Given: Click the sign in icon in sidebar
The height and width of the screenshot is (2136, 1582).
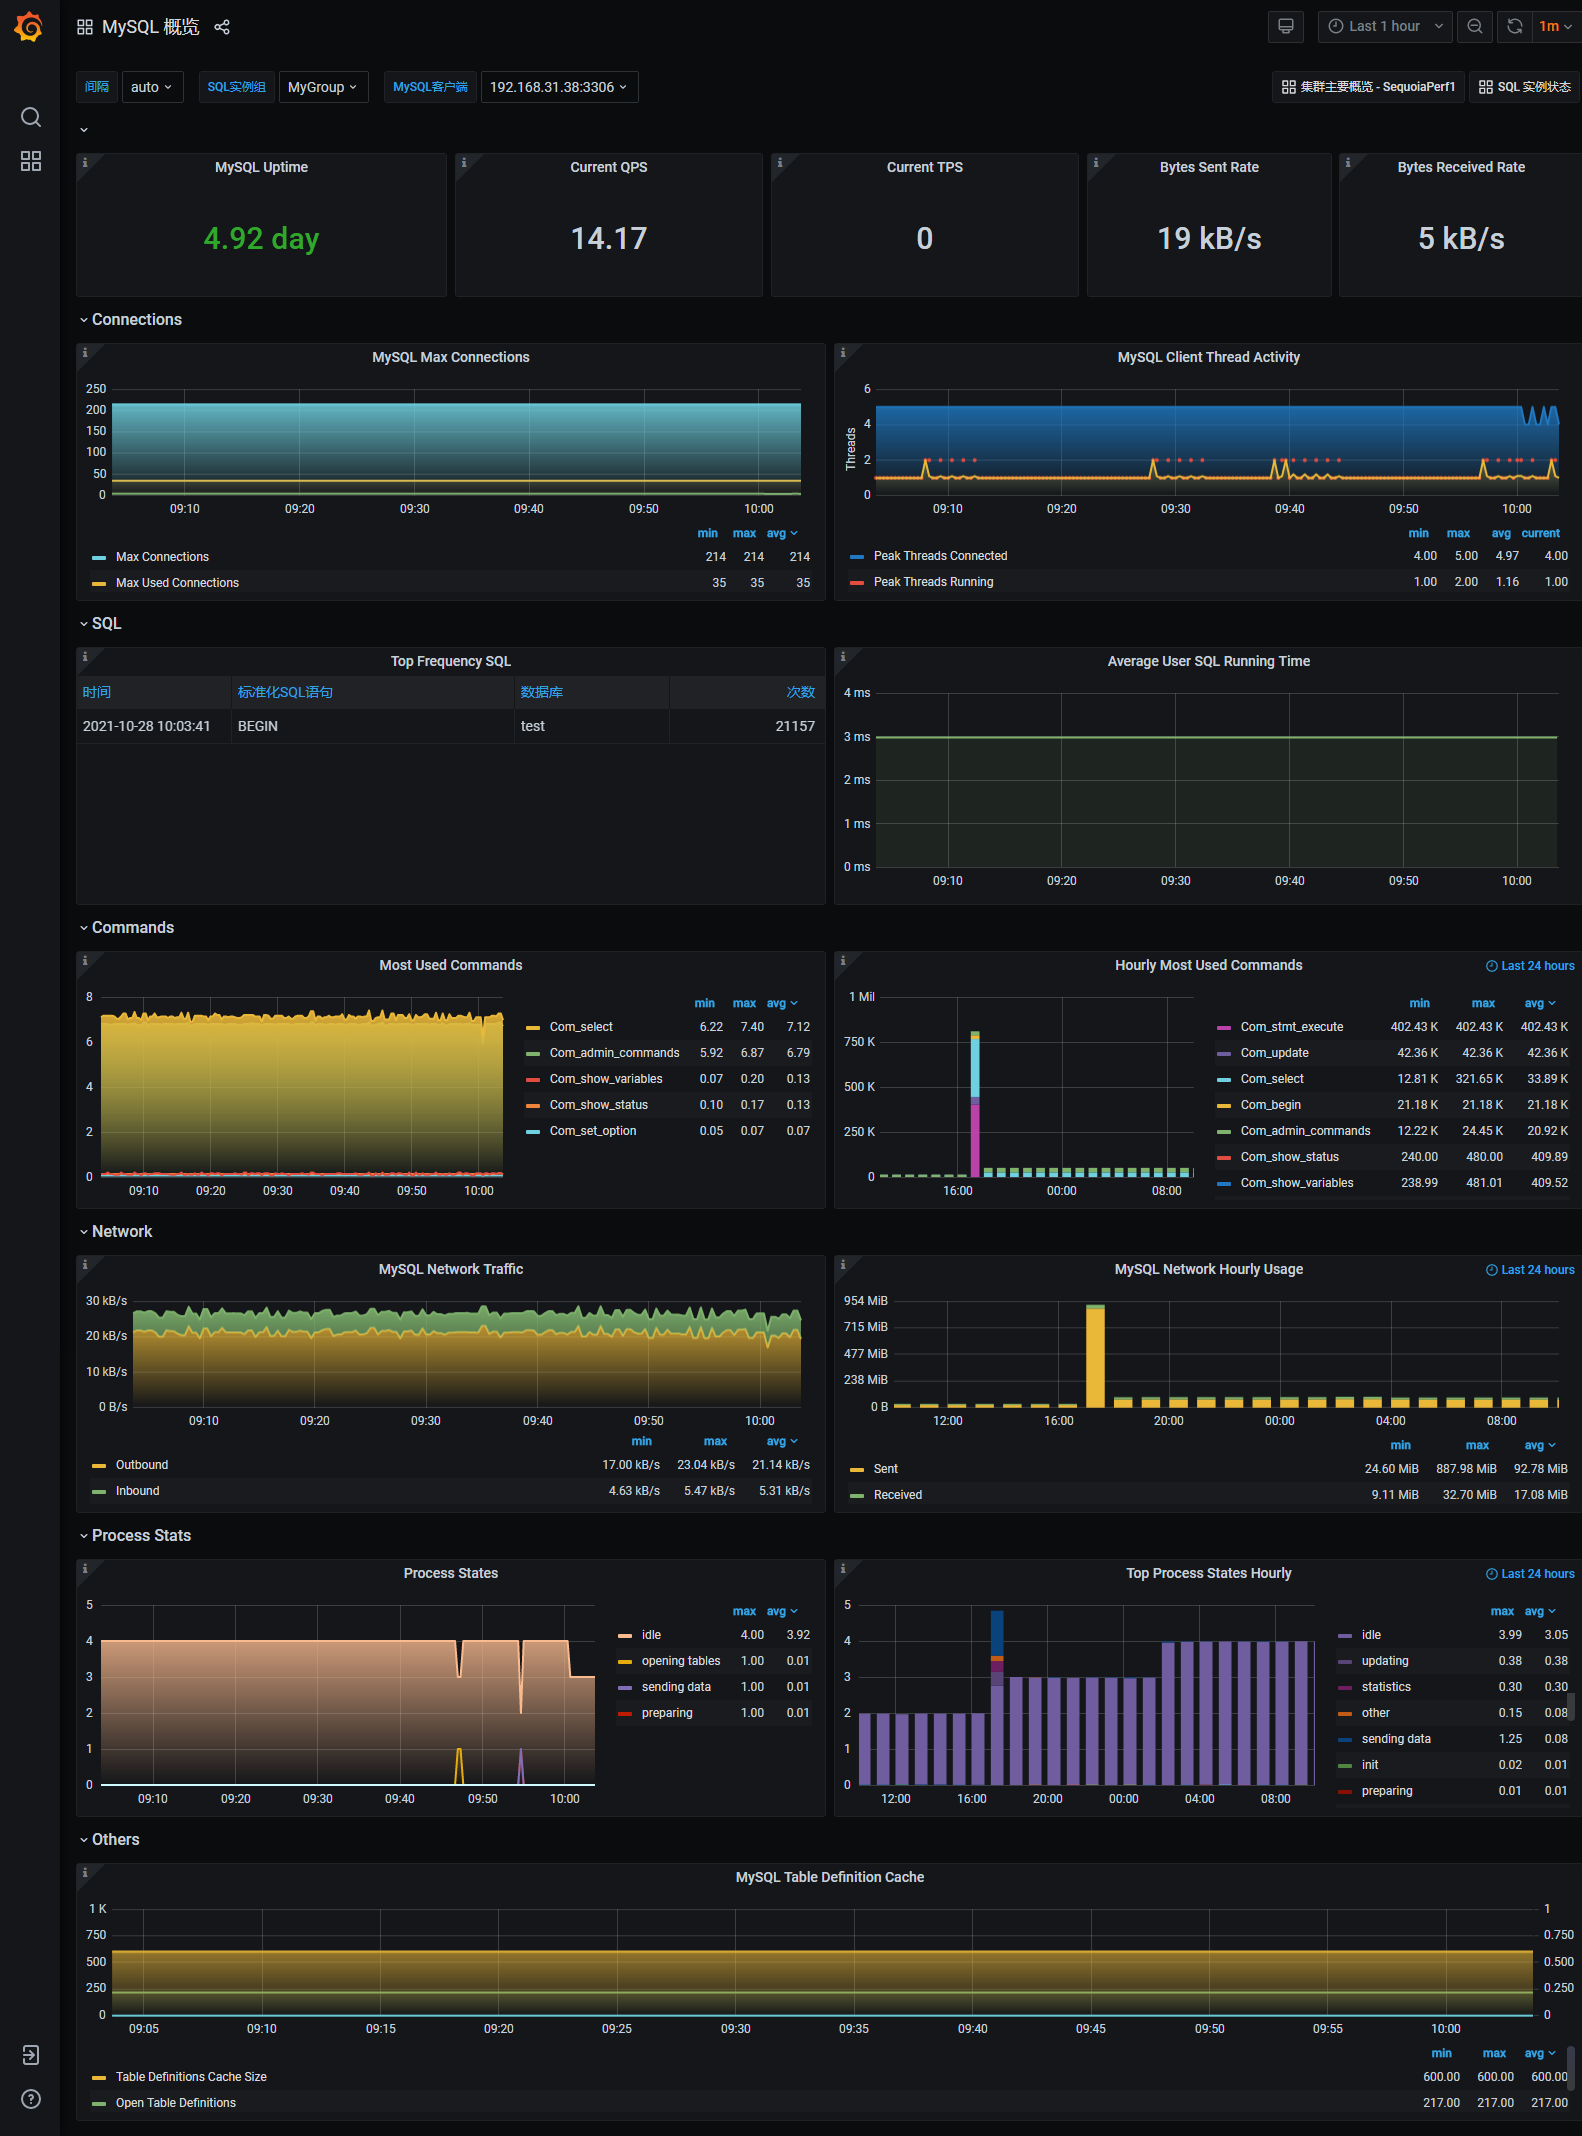Looking at the screenshot, I should tap(31, 2054).
